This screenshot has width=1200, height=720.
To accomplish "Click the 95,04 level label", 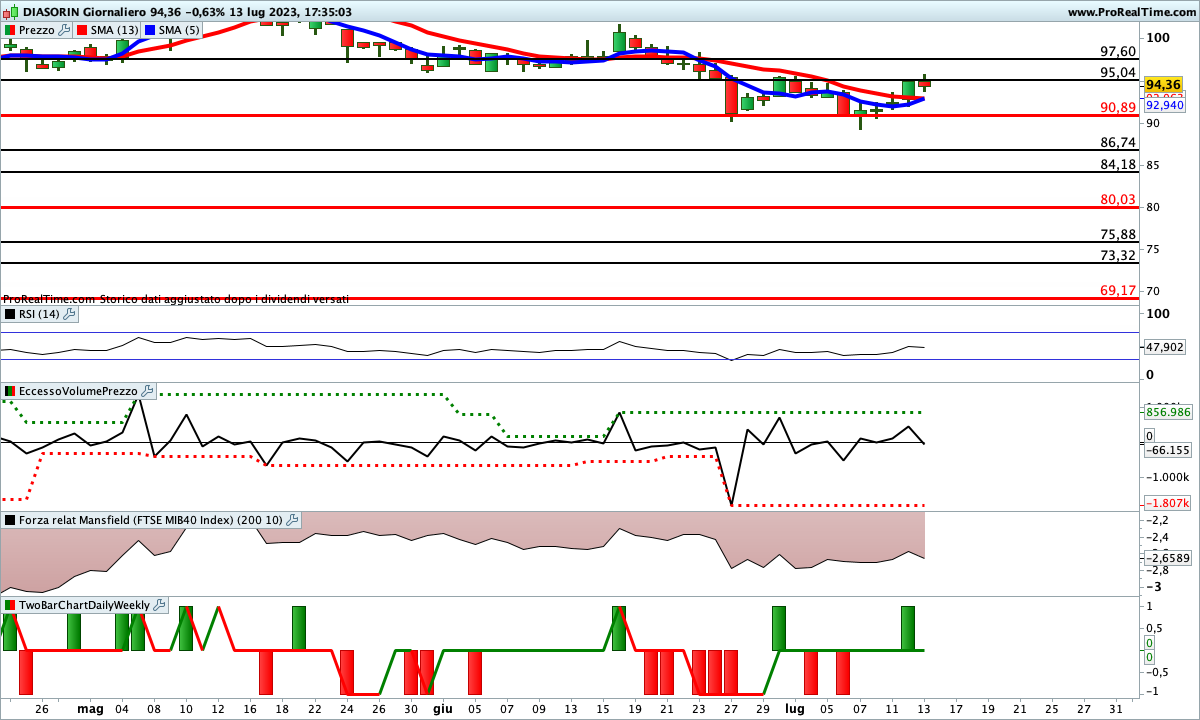I will (x=1118, y=73).
